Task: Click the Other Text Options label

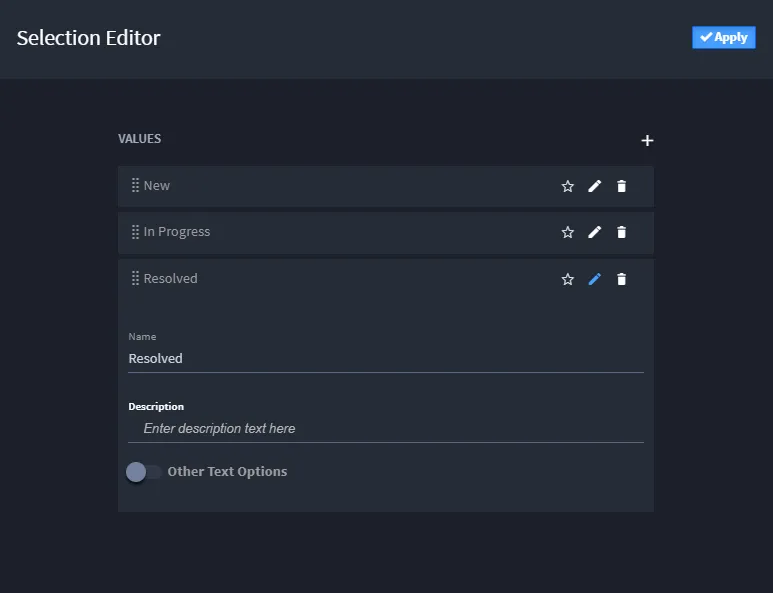Action: (227, 472)
